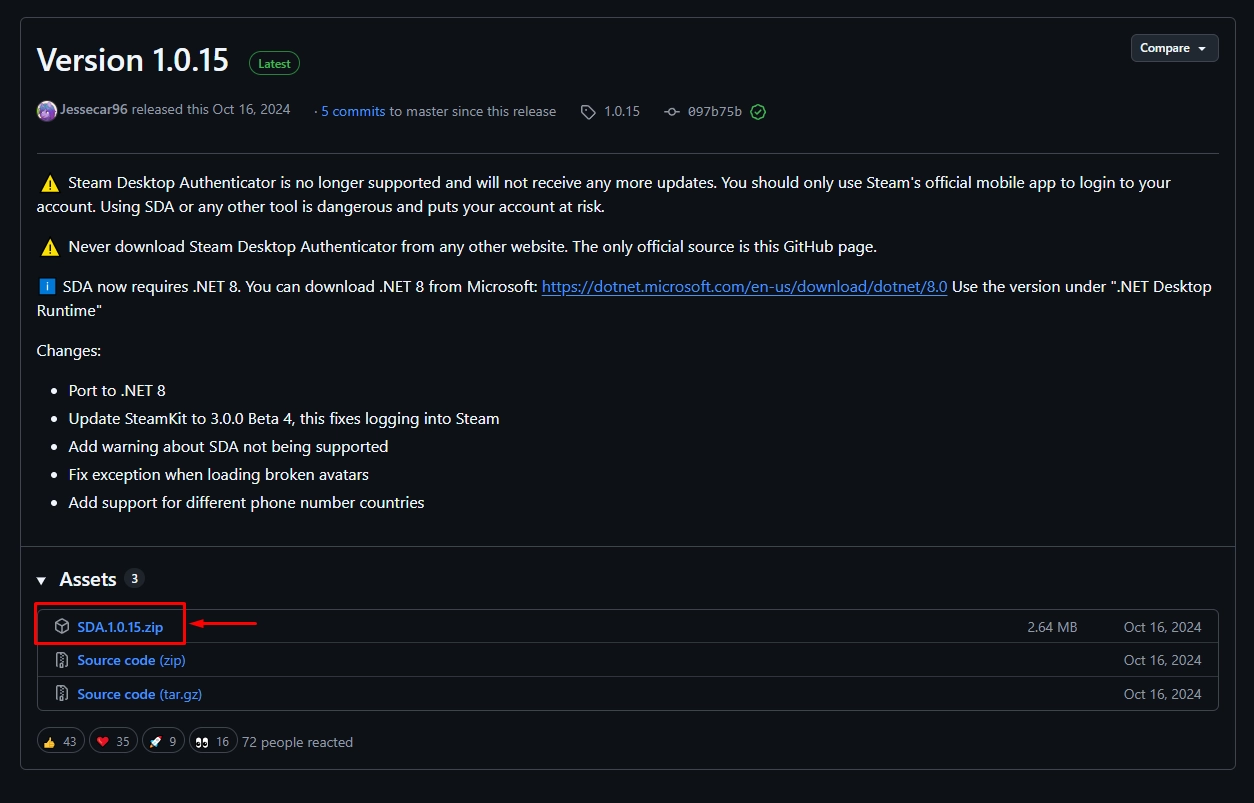The width and height of the screenshot is (1254, 803).
Task: Click the tag icon next to 1.0.15
Action: click(x=588, y=112)
